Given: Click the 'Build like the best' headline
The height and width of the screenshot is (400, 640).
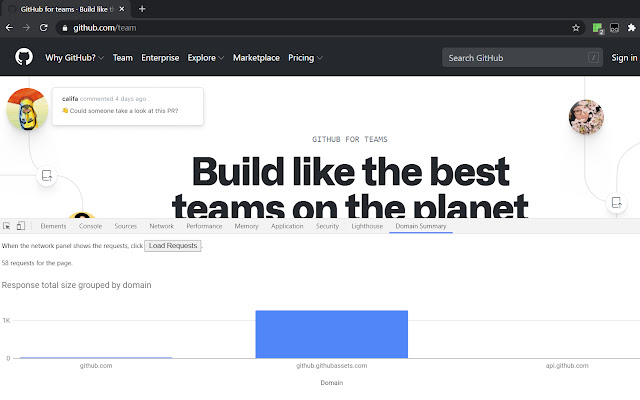Looking at the screenshot, I should coord(351,171).
